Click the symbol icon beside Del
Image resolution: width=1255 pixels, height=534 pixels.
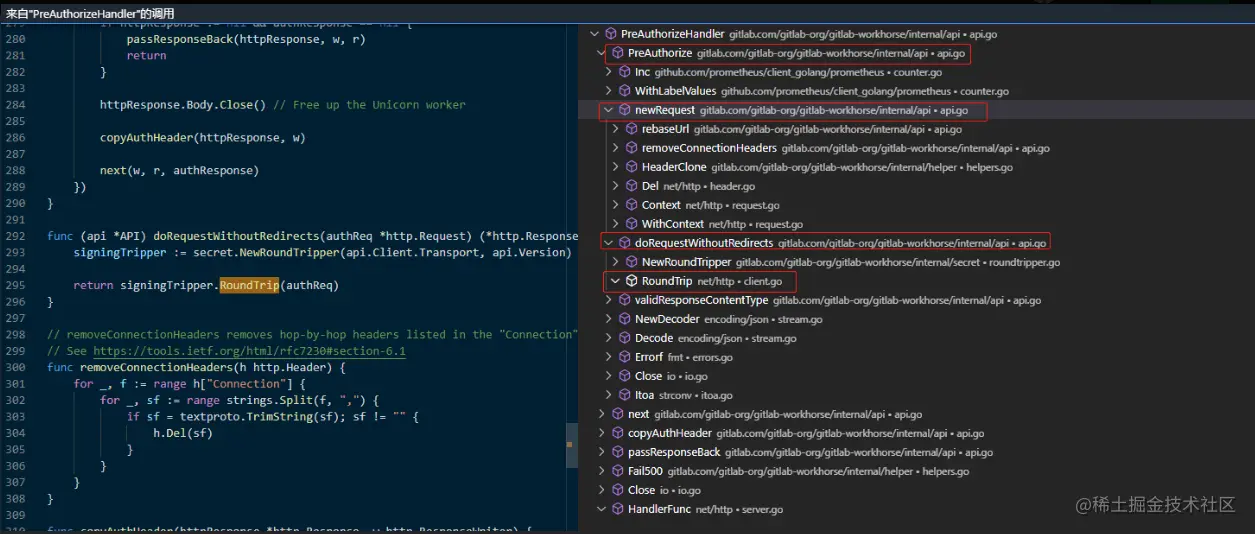632,186
